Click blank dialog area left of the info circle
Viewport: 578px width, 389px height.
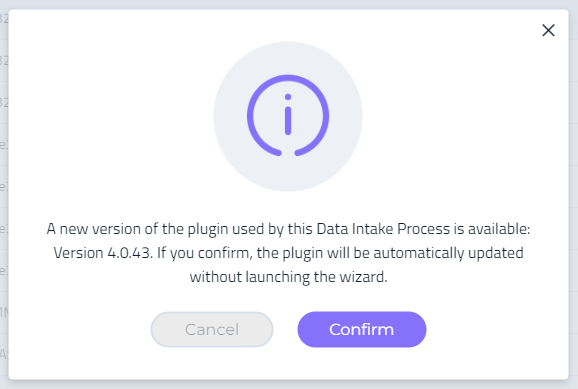tap(111, 116)
